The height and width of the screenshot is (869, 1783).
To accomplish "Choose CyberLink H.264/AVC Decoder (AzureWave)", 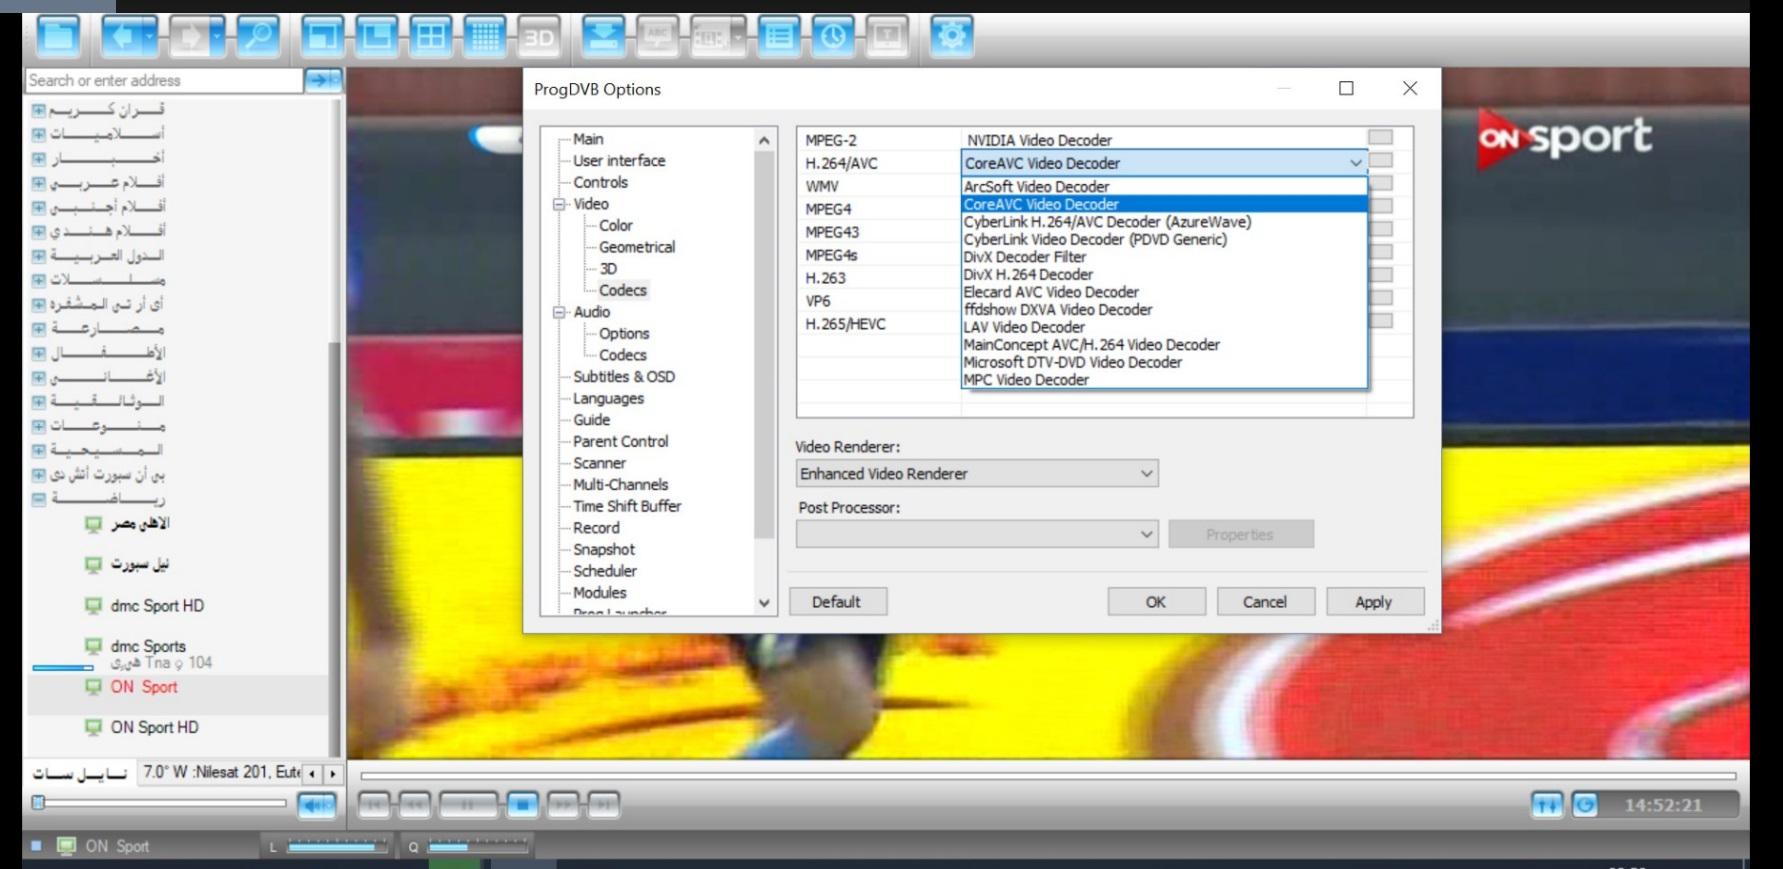I will [x=1164, y=222].
